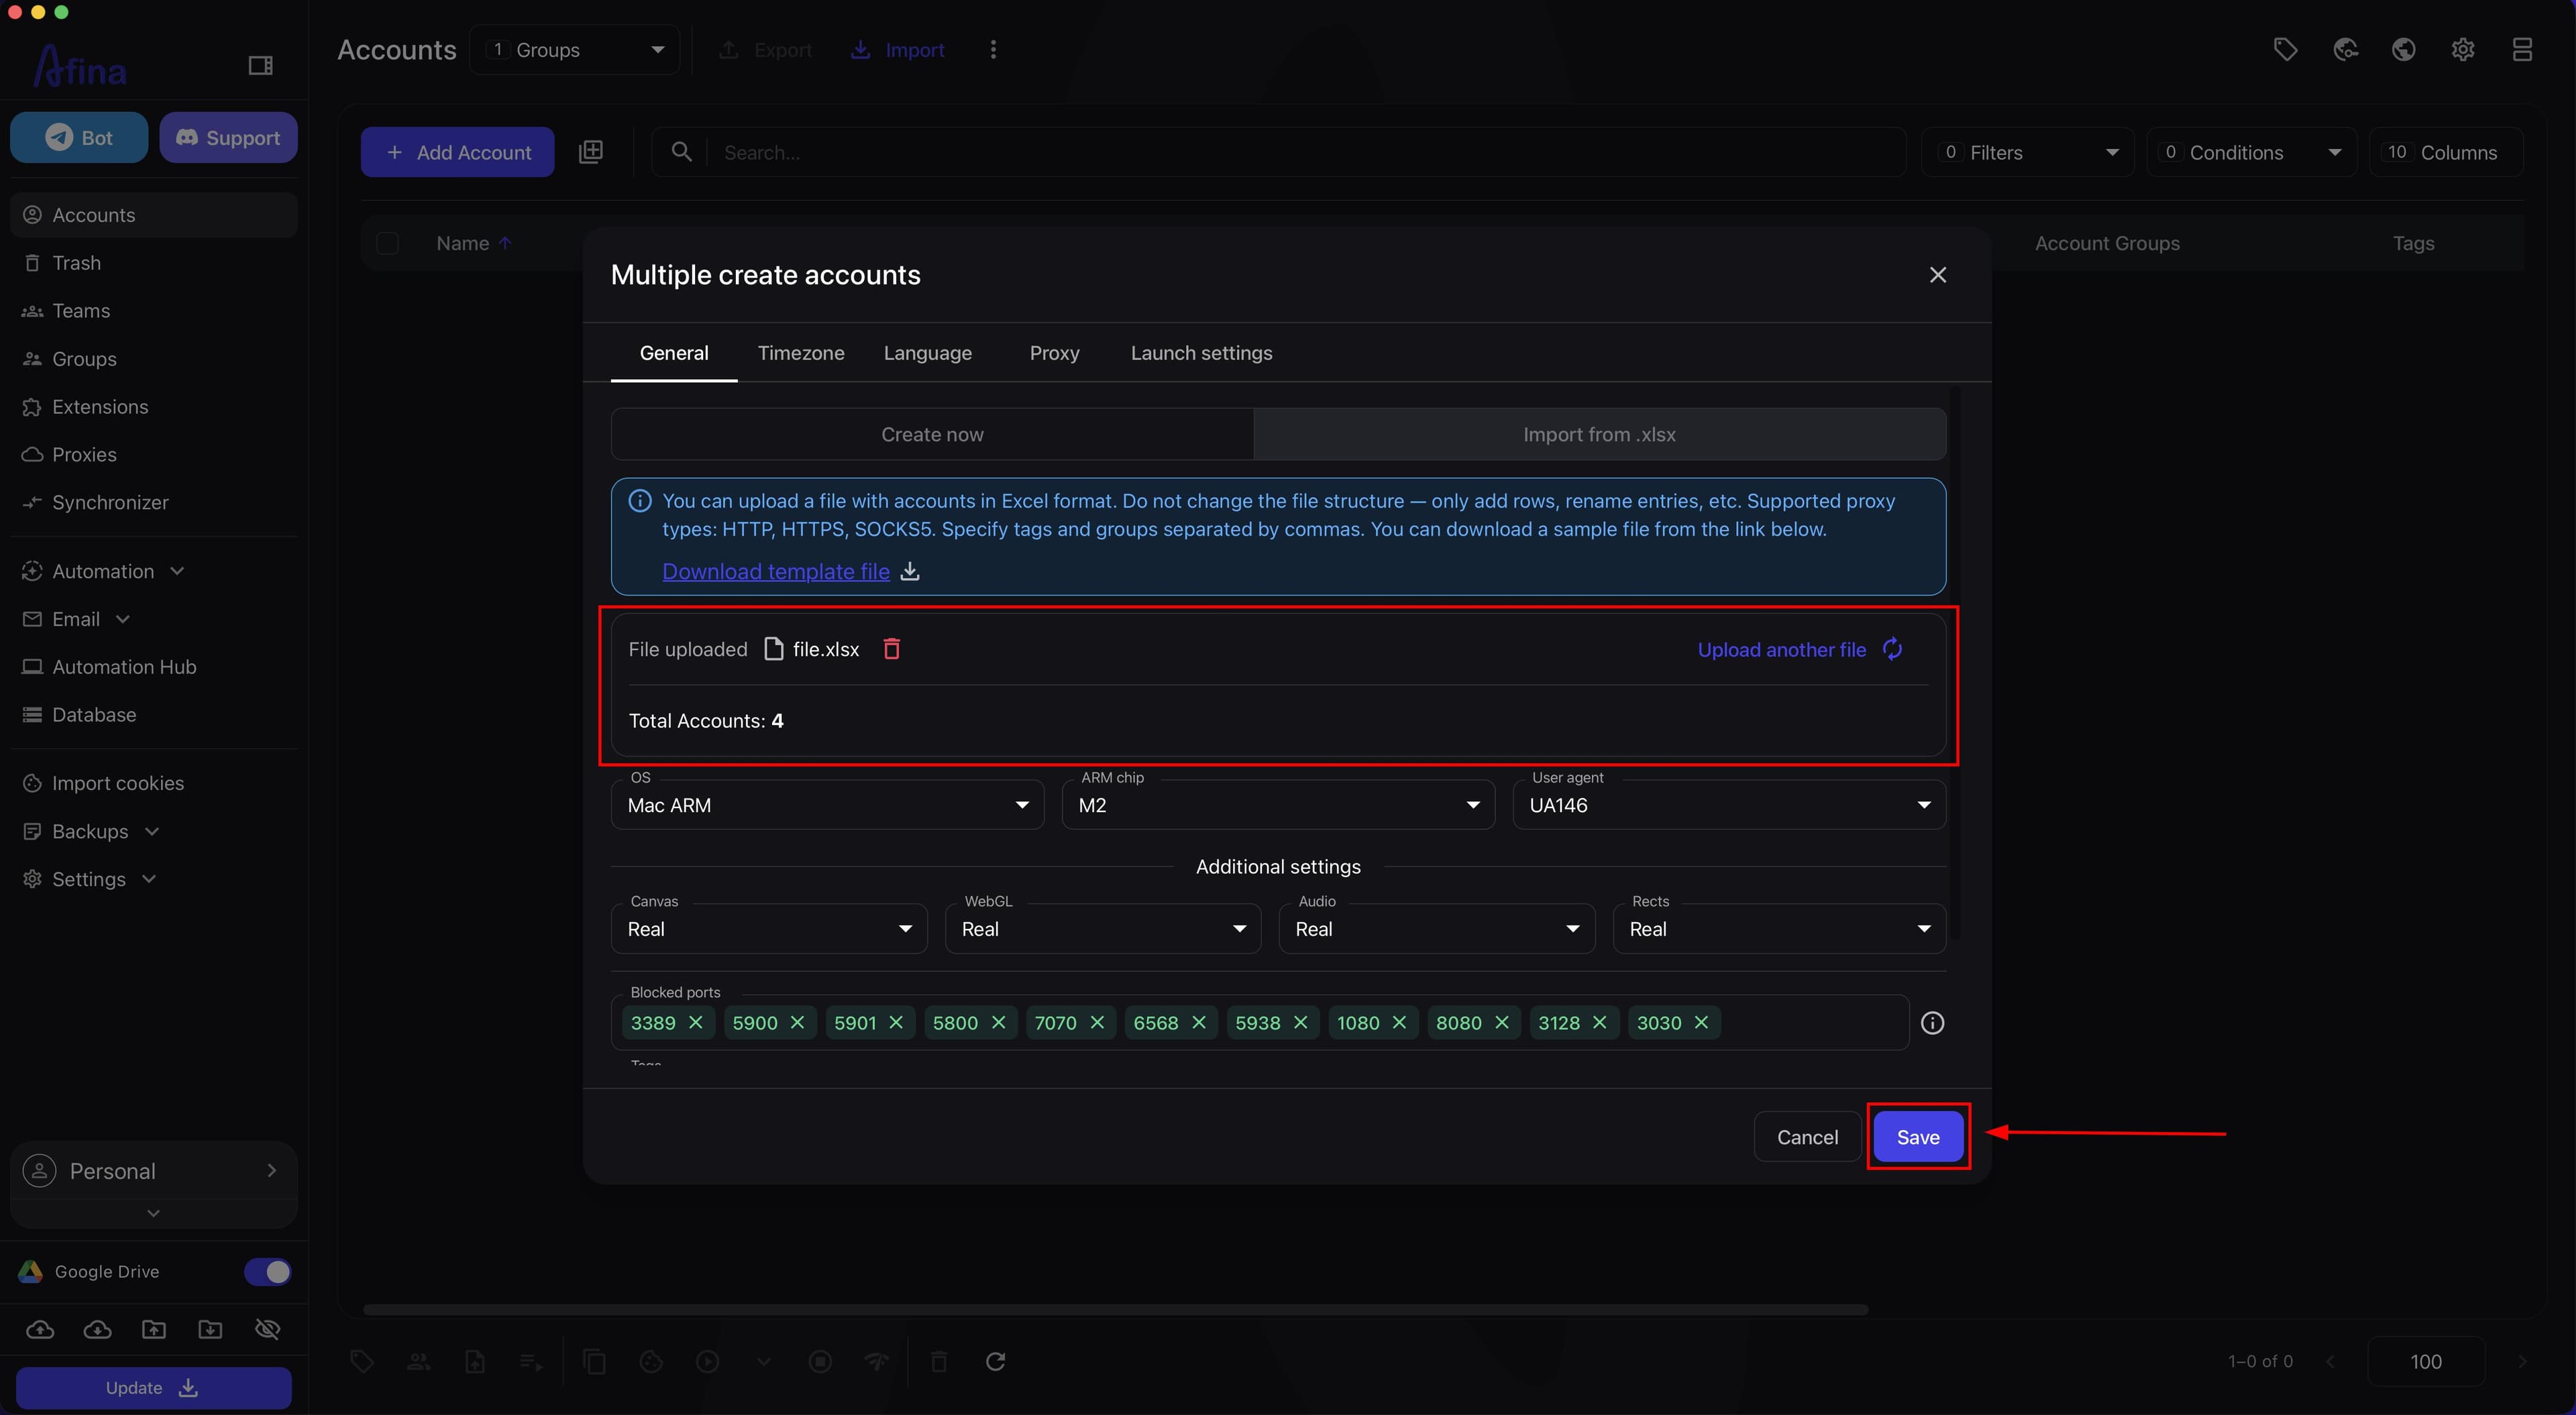Click the refresh icon in bottom toolbar
This screenshot has width=2576, height=1415.
[995, 1361]
